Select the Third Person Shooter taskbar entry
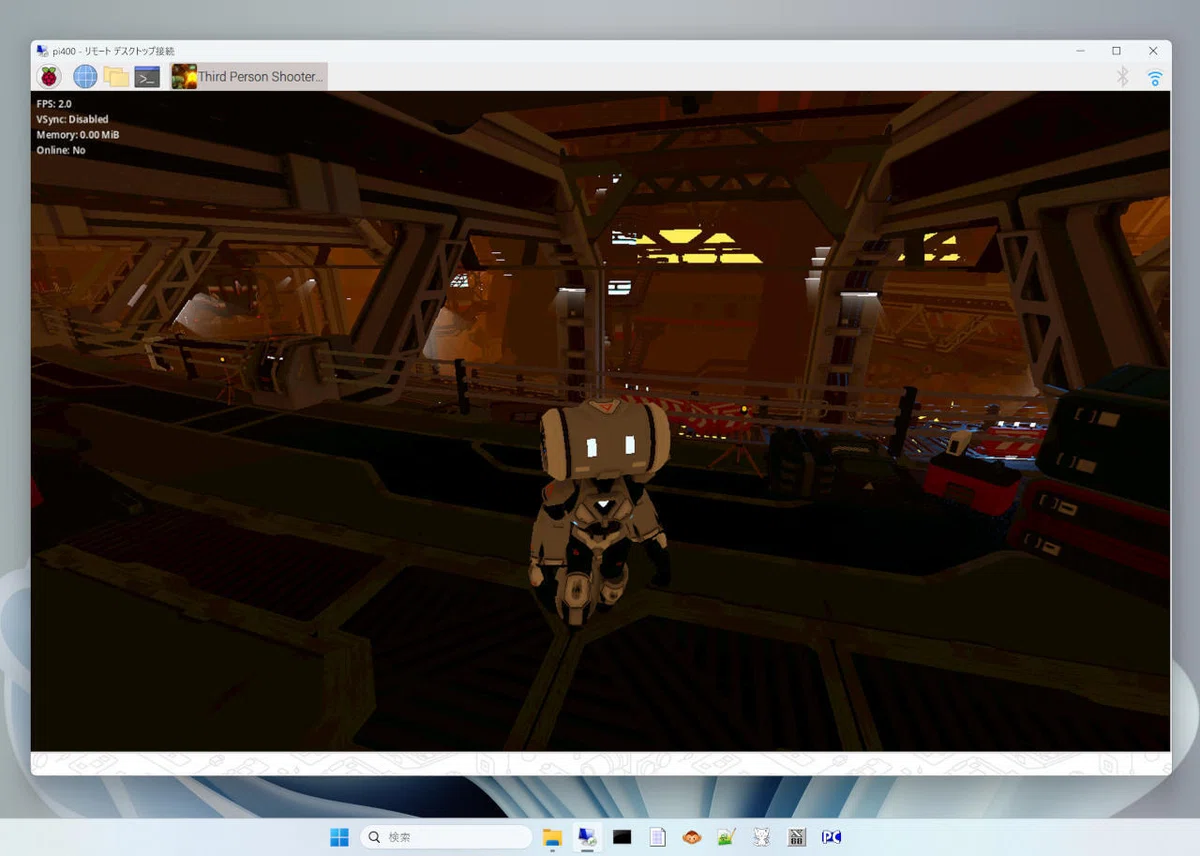The width and height of the screenshot is (1200, 856). coord(248,77)
